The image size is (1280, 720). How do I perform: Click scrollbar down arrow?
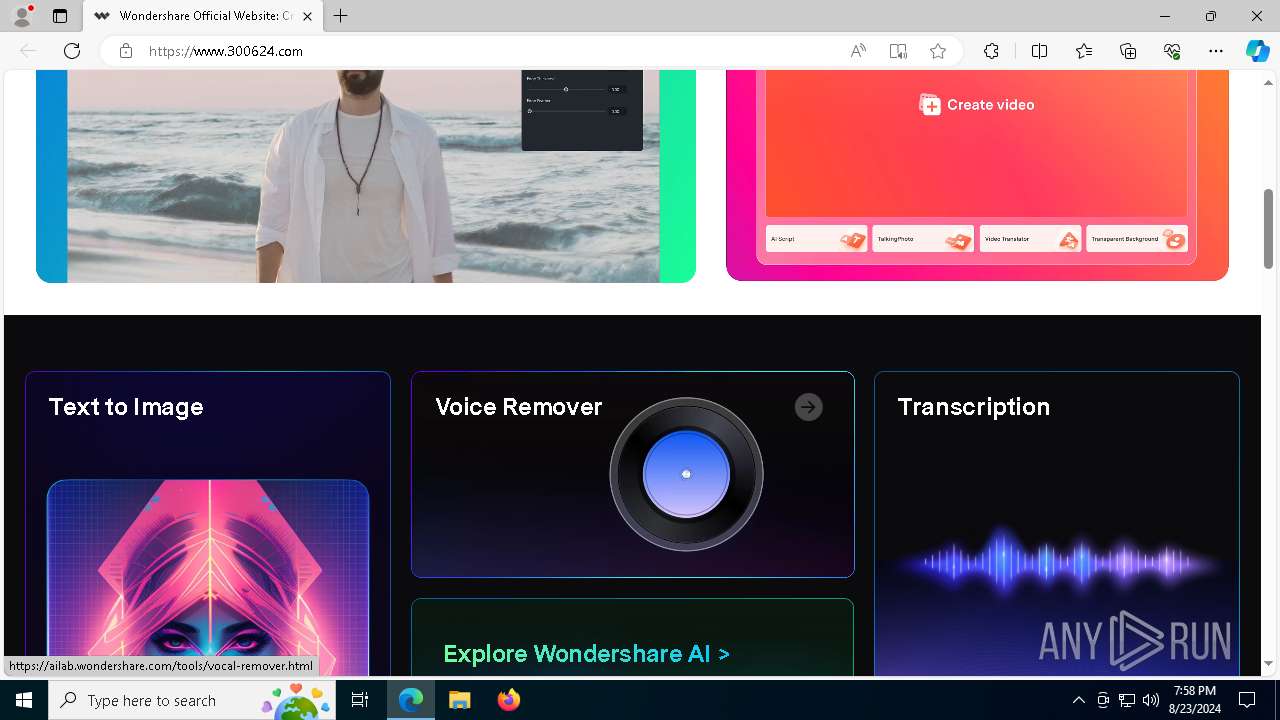[x=1269, y=664]
